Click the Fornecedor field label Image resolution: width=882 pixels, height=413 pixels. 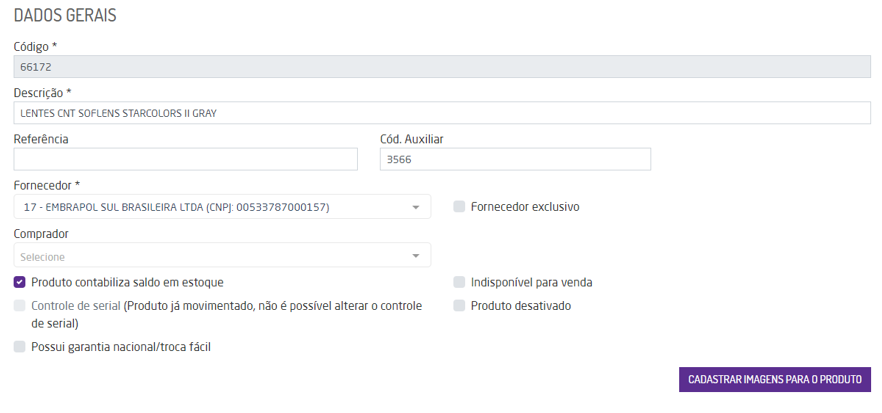[47, 185]
